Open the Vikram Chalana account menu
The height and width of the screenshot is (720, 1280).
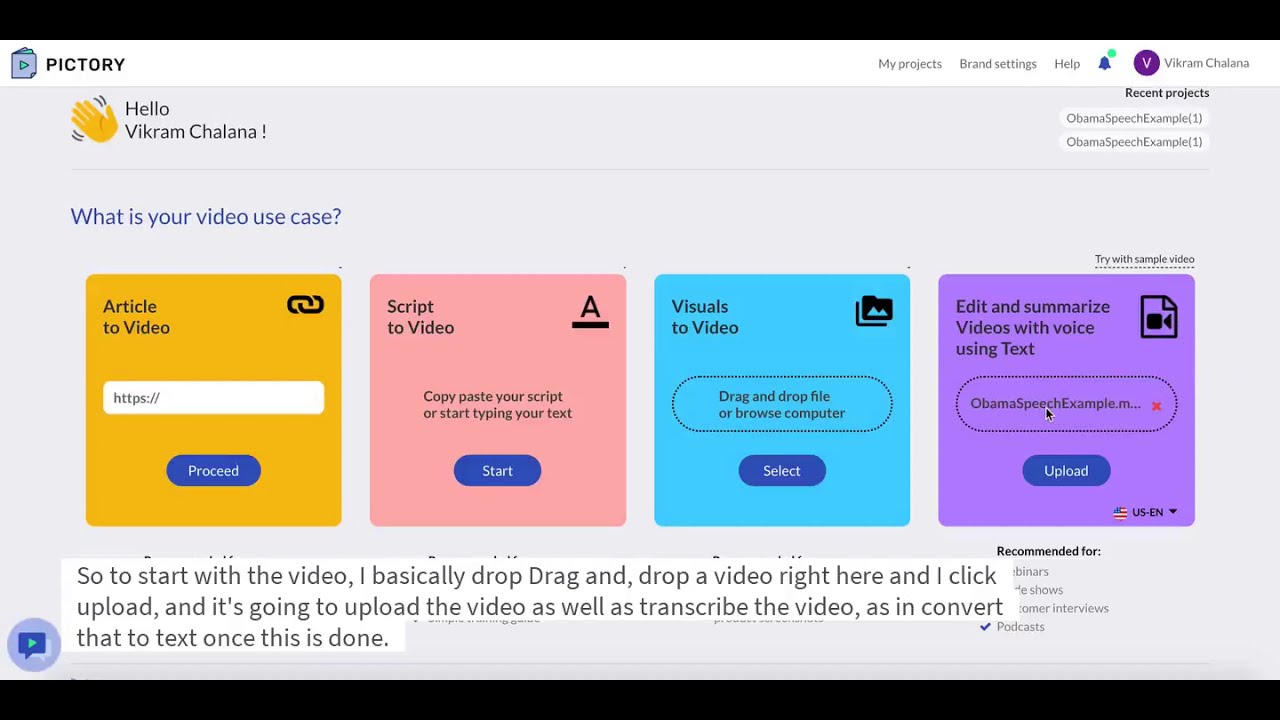(1206, 63)
